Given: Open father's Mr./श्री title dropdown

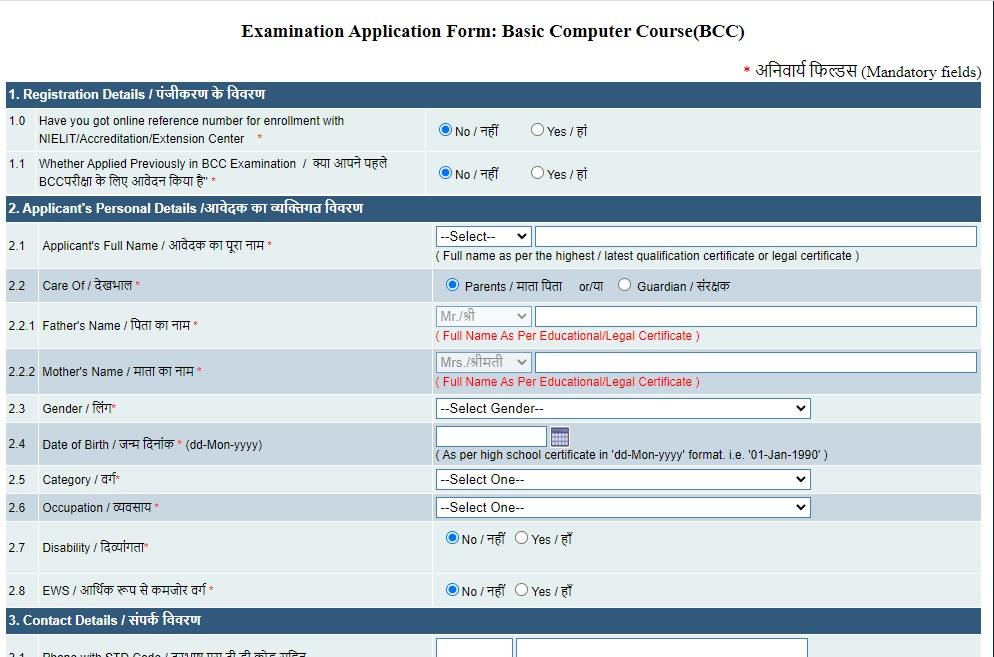Looking at the screenshot, I should coord(484,316).
